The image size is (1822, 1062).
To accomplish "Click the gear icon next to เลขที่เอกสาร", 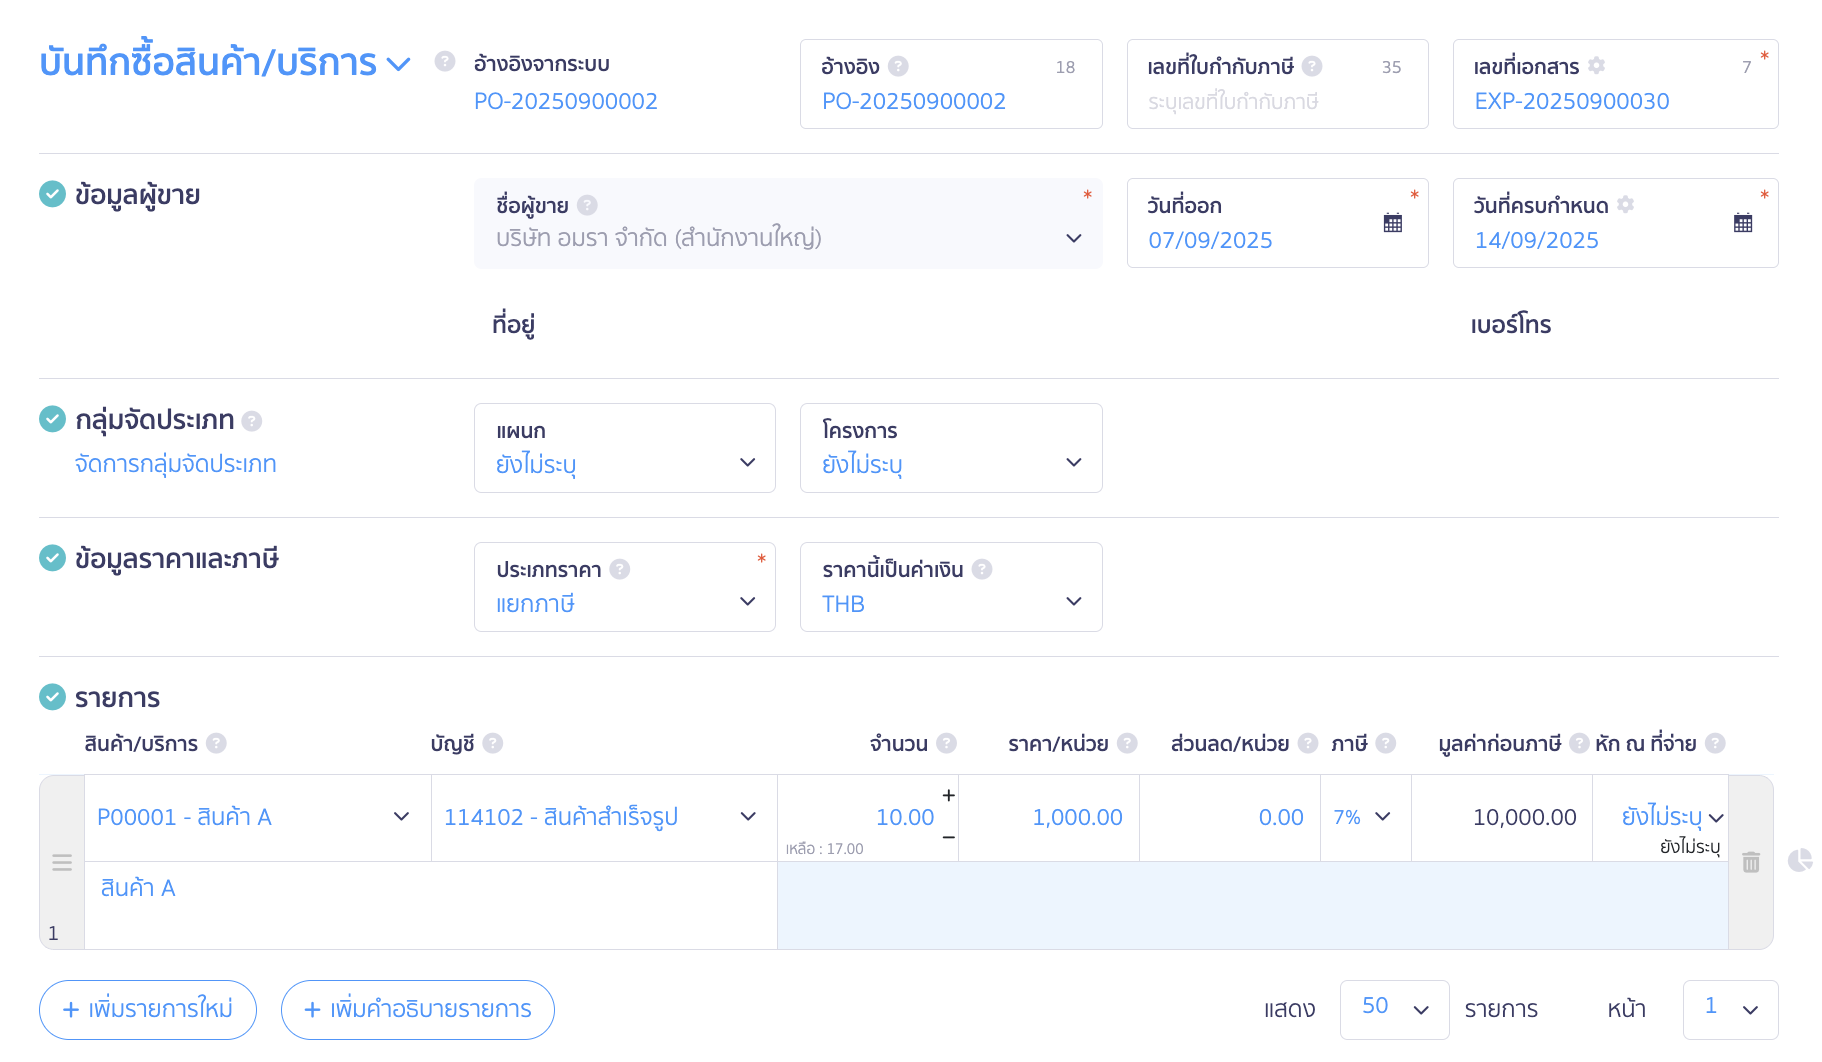I will click(x=1597, y=66).
